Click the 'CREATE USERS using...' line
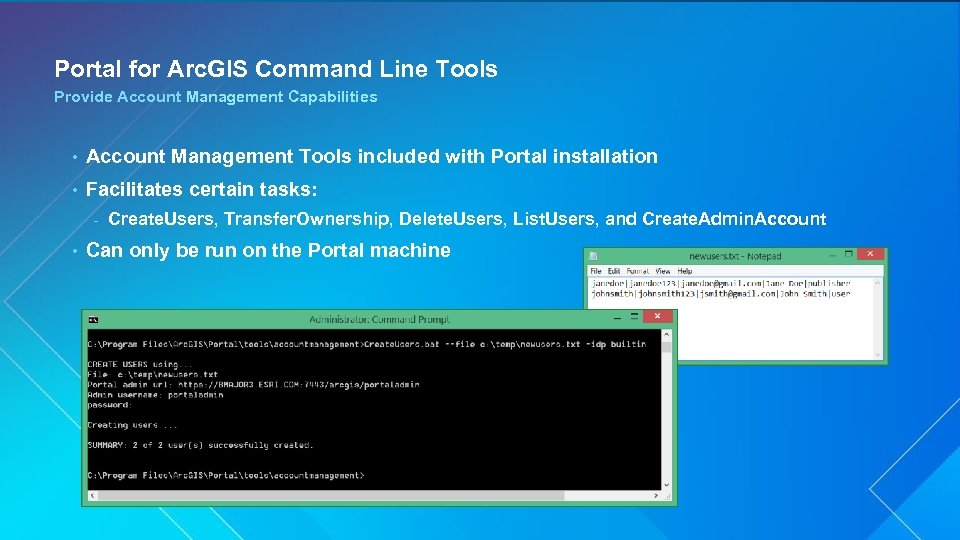 (x=140, y=364)
